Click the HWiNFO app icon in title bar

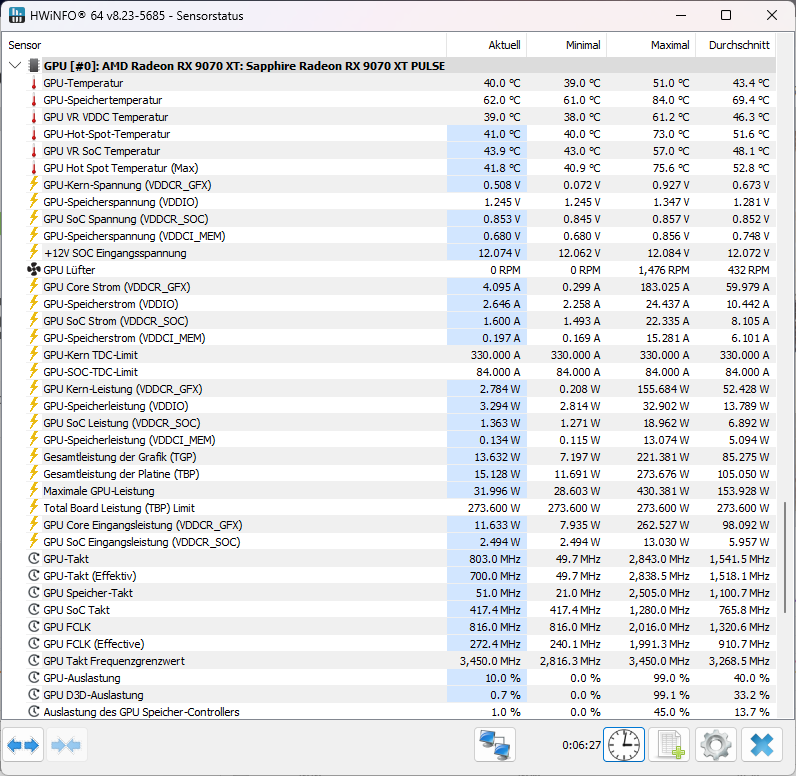17,15
